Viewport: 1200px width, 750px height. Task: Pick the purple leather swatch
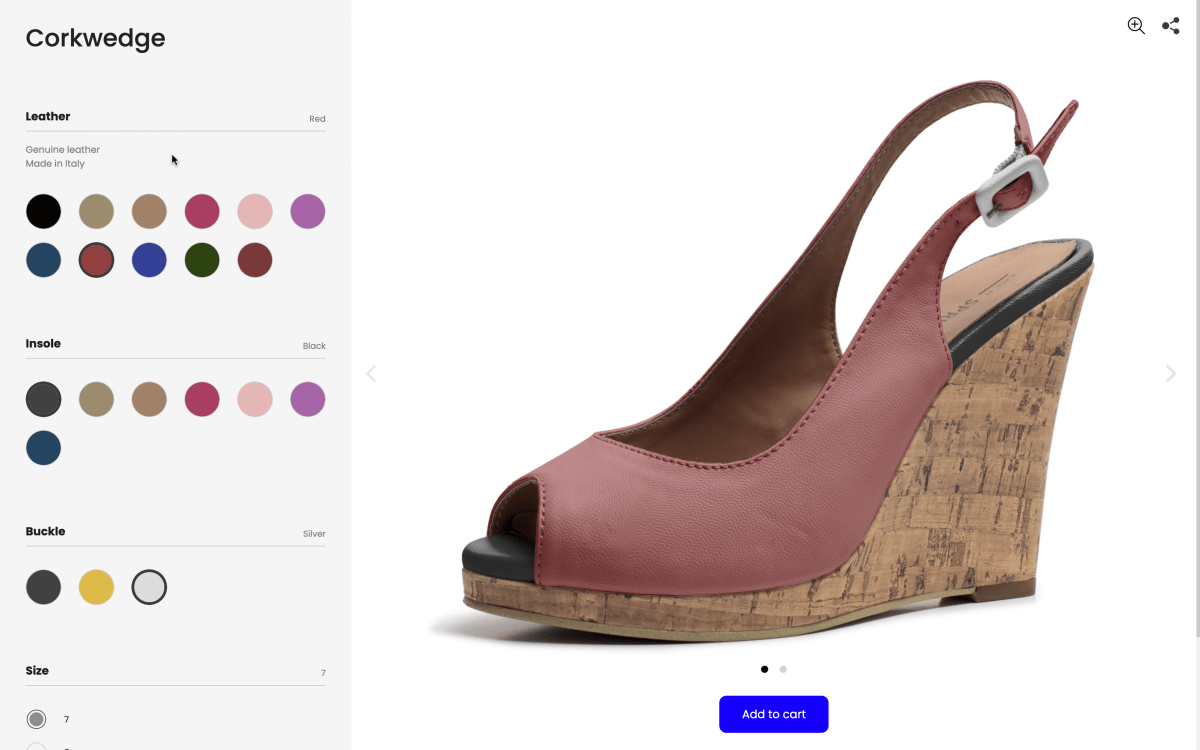308,212
